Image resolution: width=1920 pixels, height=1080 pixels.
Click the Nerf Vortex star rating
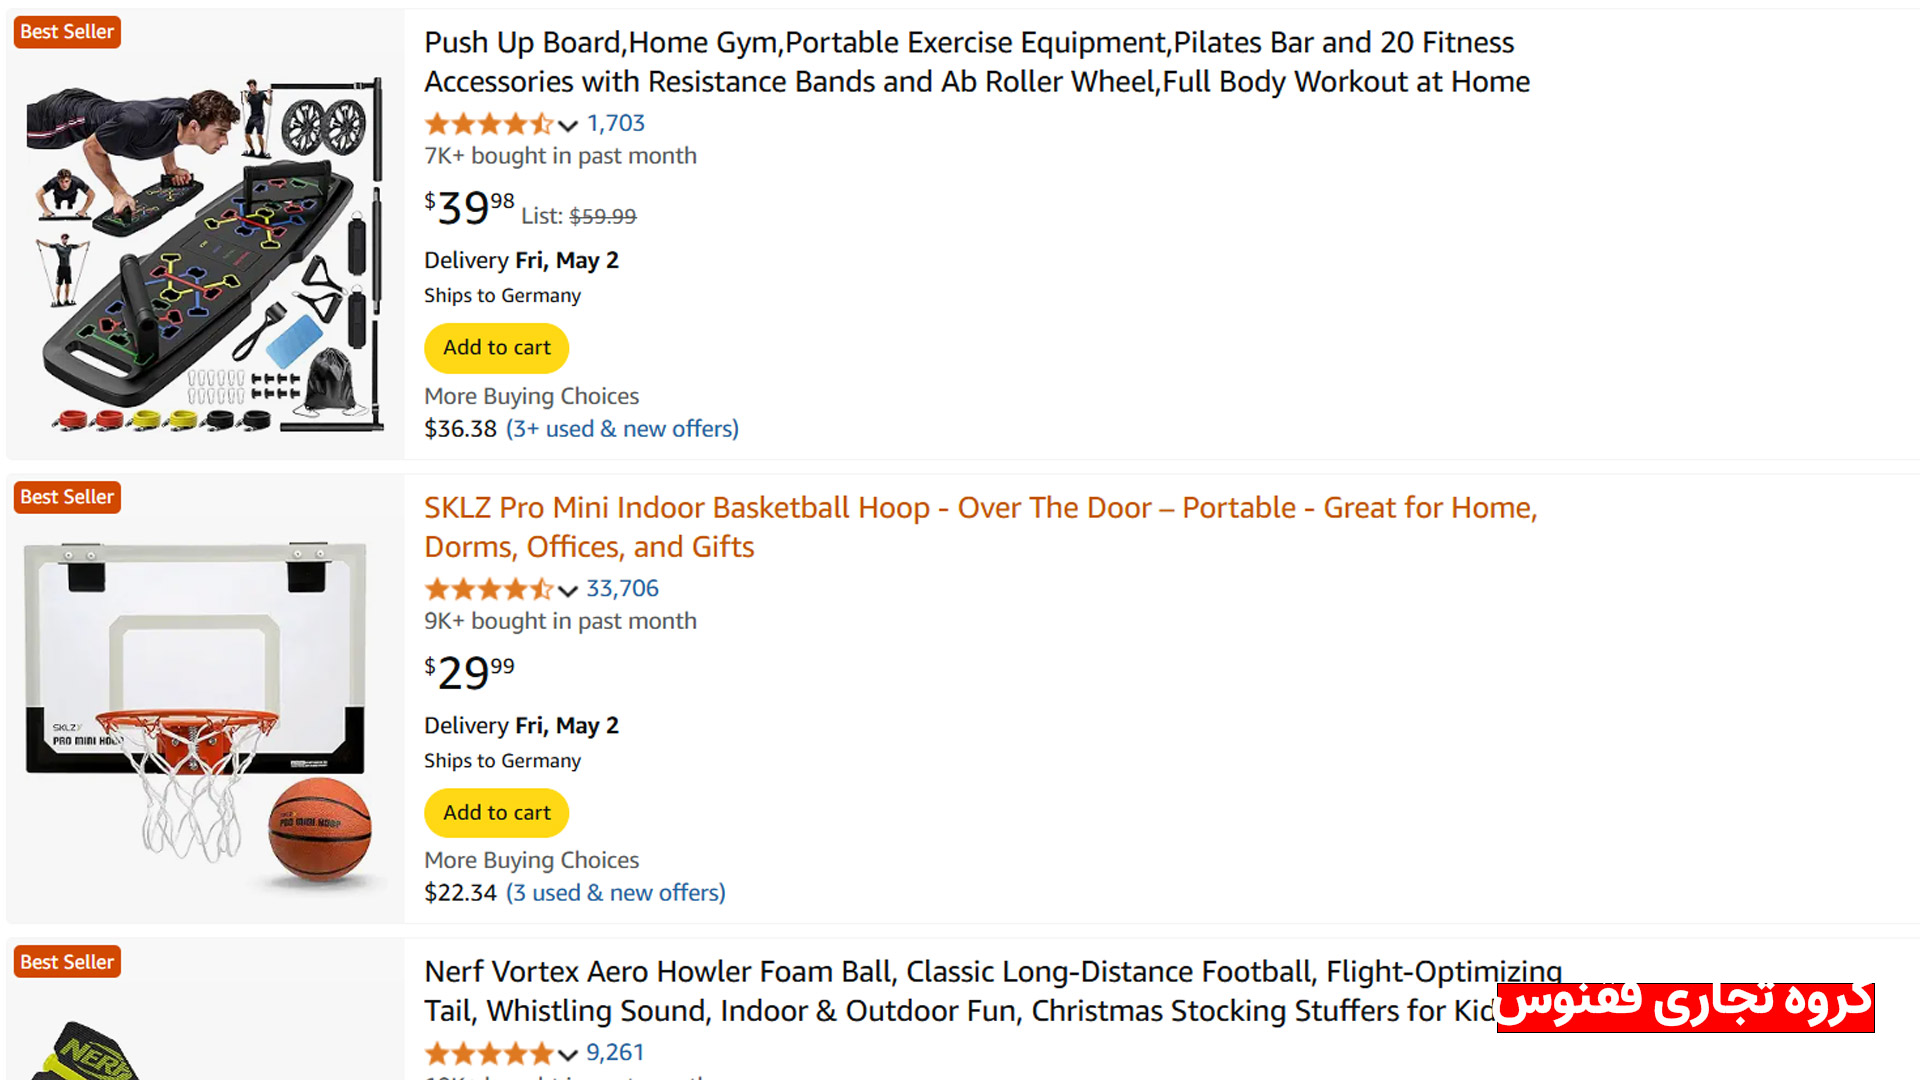(488, 1053)
